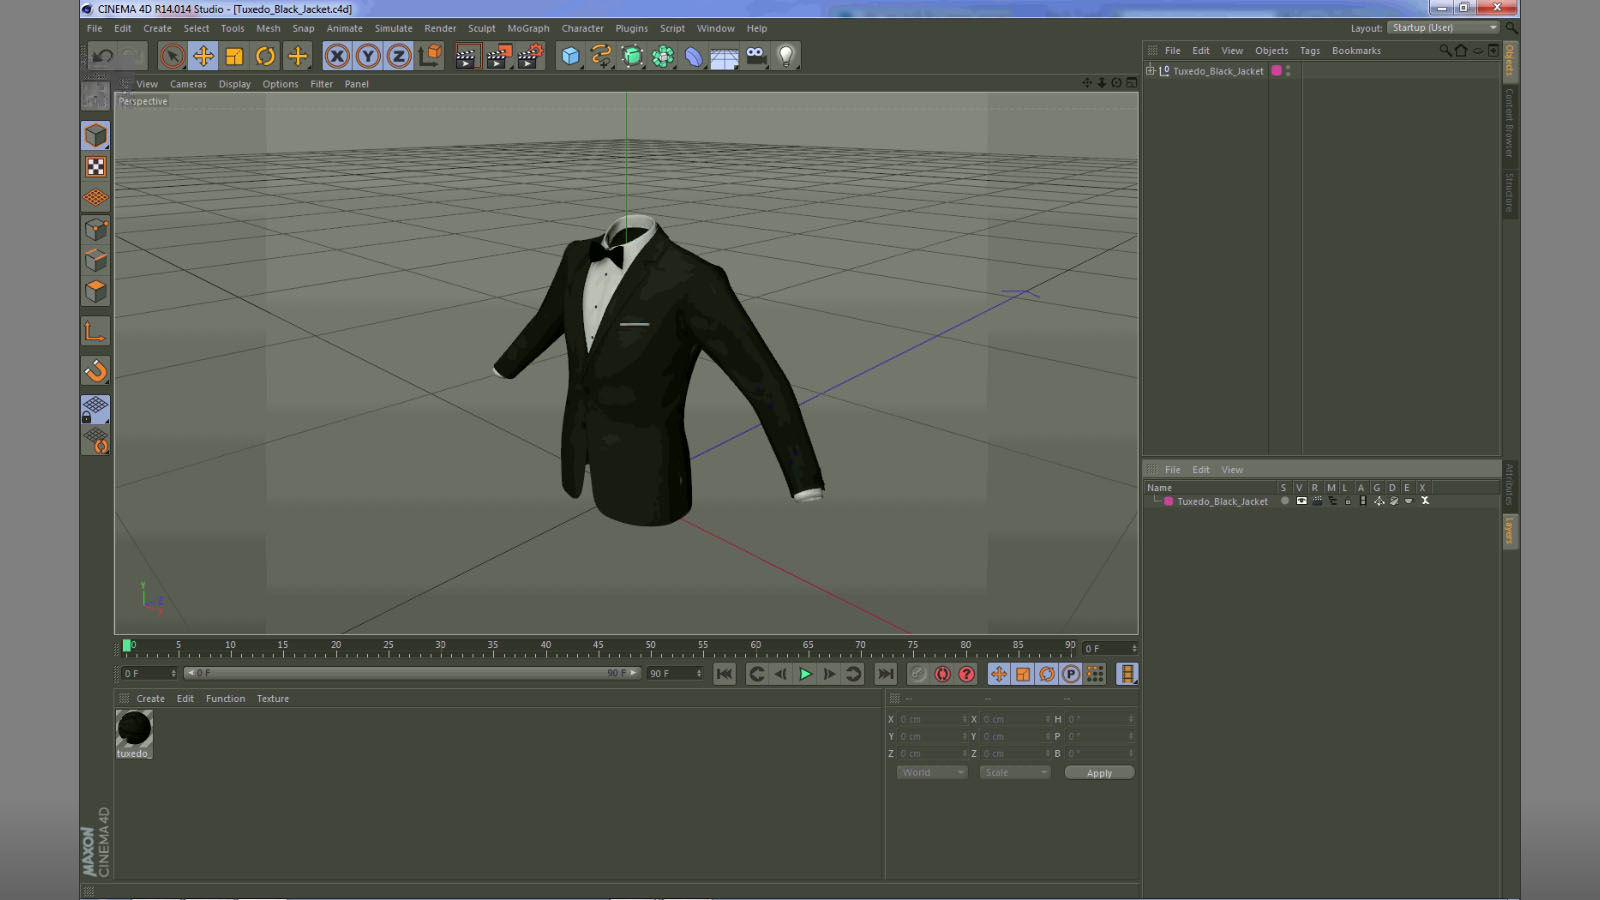Click the pink layer color swatch of Tuxedo_Black_Jacket
The width and height of the screenshot is (1600, 900).
[x=1276, y=71]
